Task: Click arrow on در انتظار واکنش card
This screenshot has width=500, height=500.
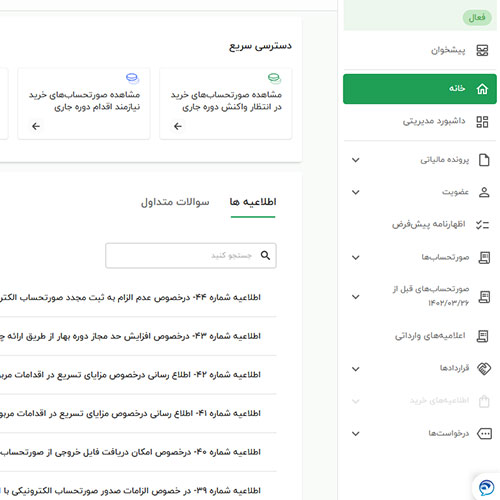Action: (178, 126)
